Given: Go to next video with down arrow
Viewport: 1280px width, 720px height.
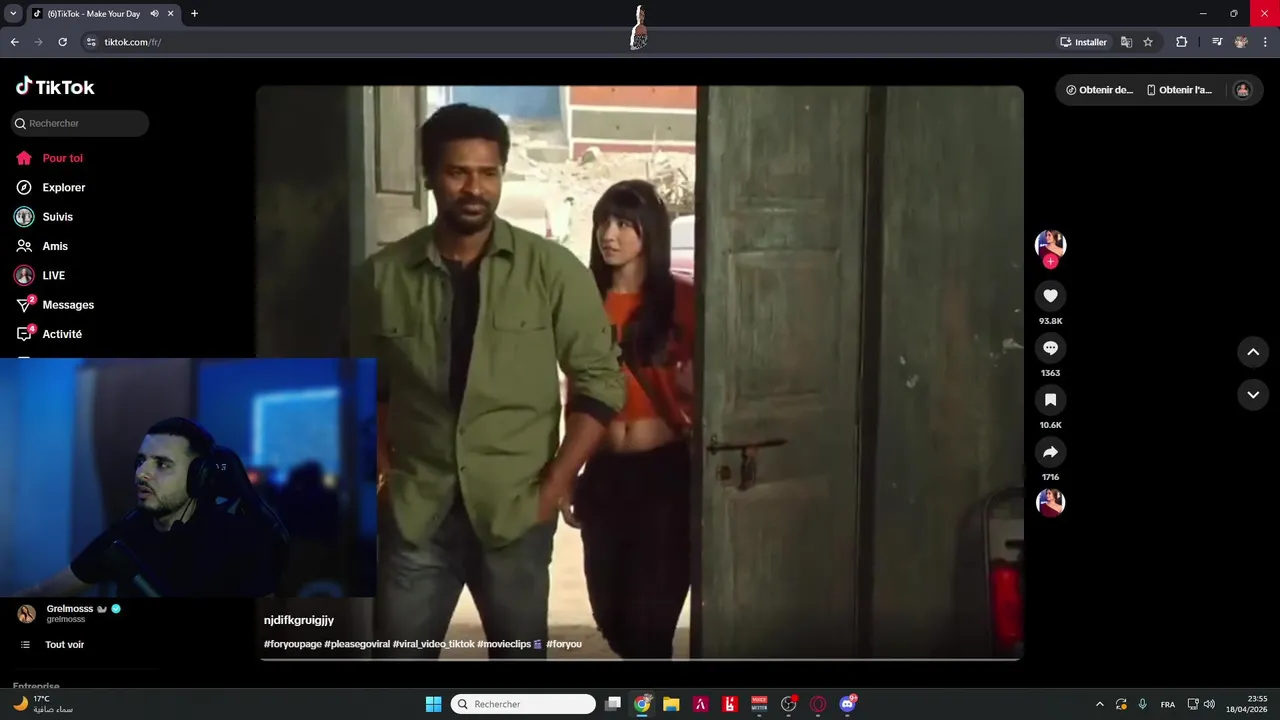Looking at the screenshot, I should [x=1253, y=395].
